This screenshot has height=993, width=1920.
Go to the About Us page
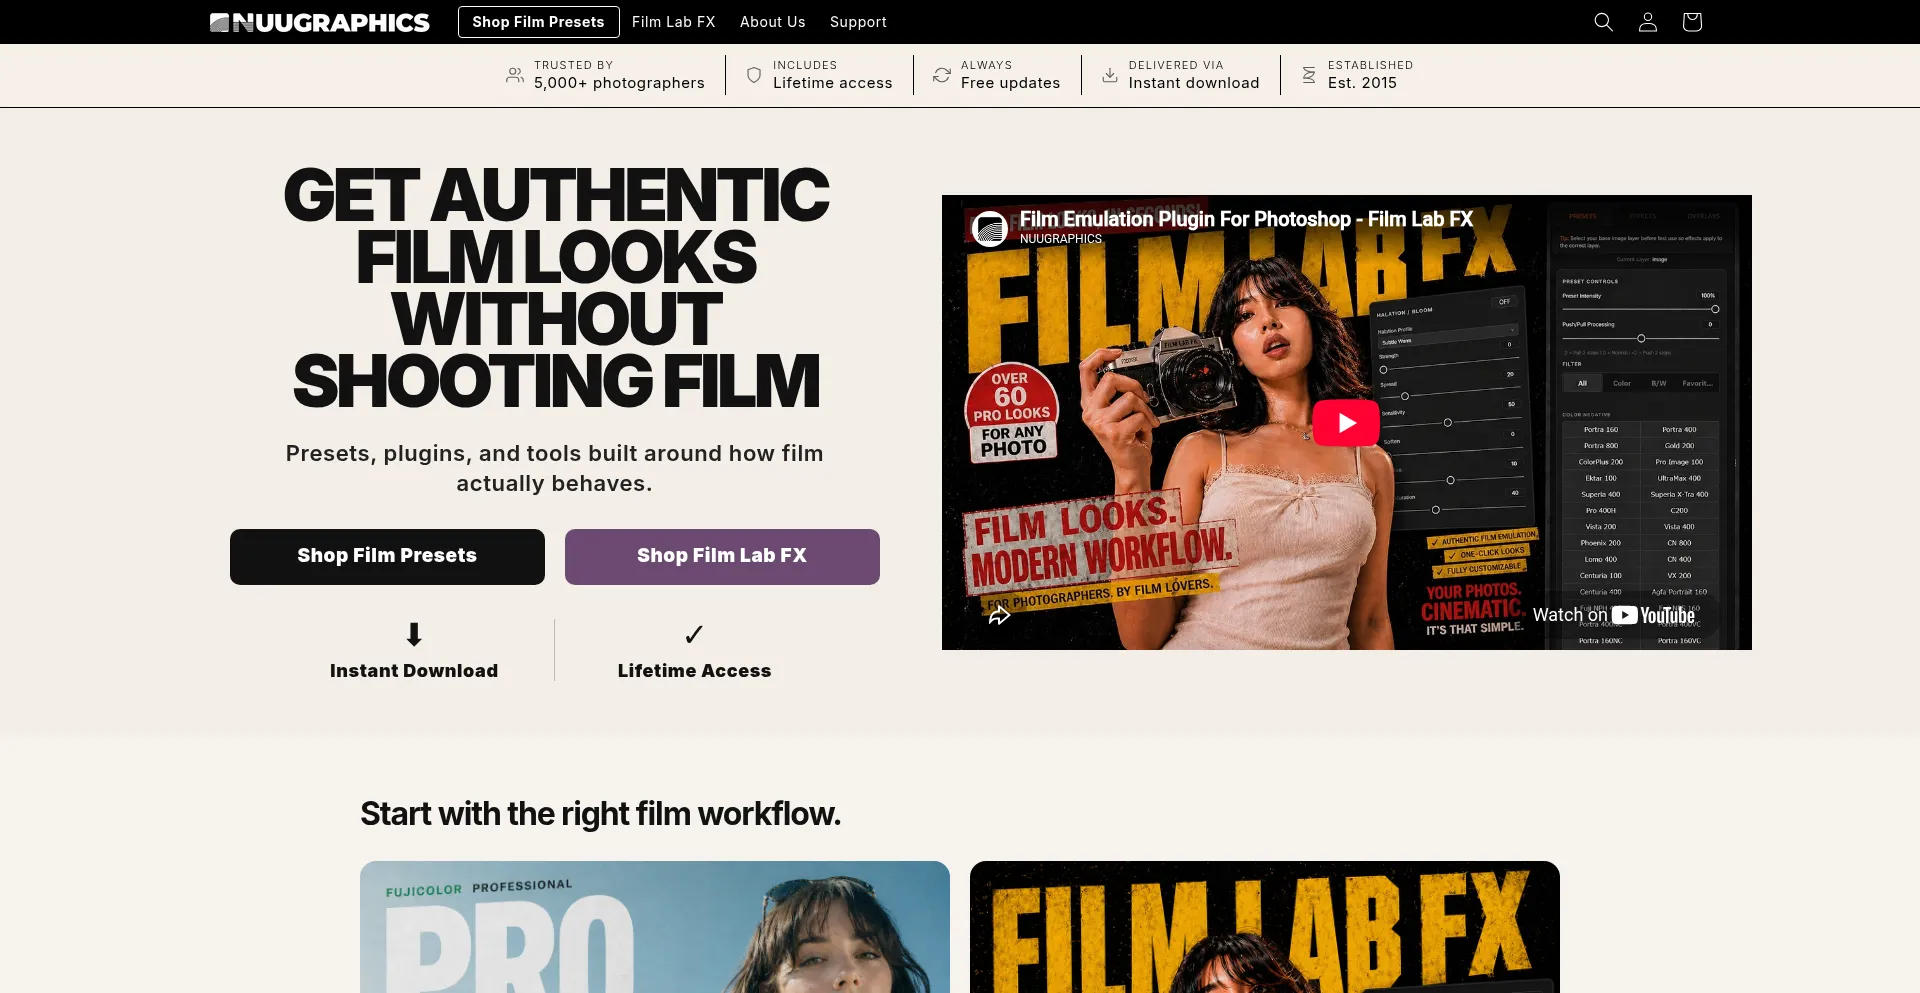click(772, 22)
